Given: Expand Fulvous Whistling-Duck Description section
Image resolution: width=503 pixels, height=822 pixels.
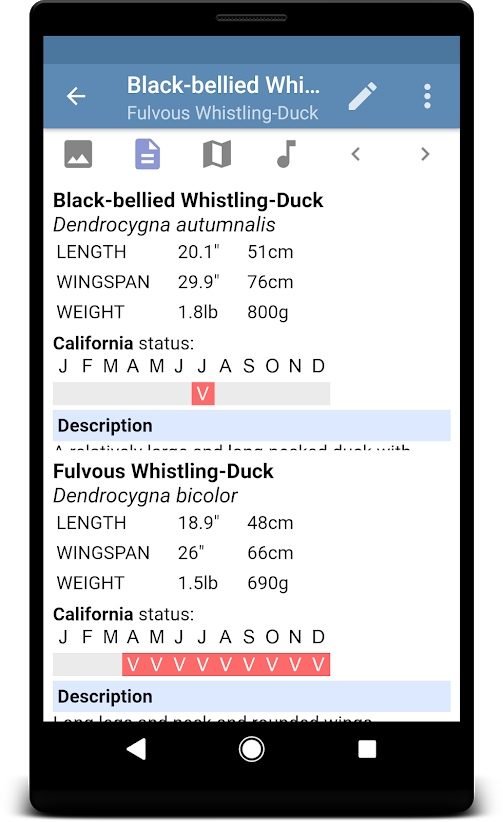Looking at the screenshot, I should pyautogui.click(x=252, y=696).
